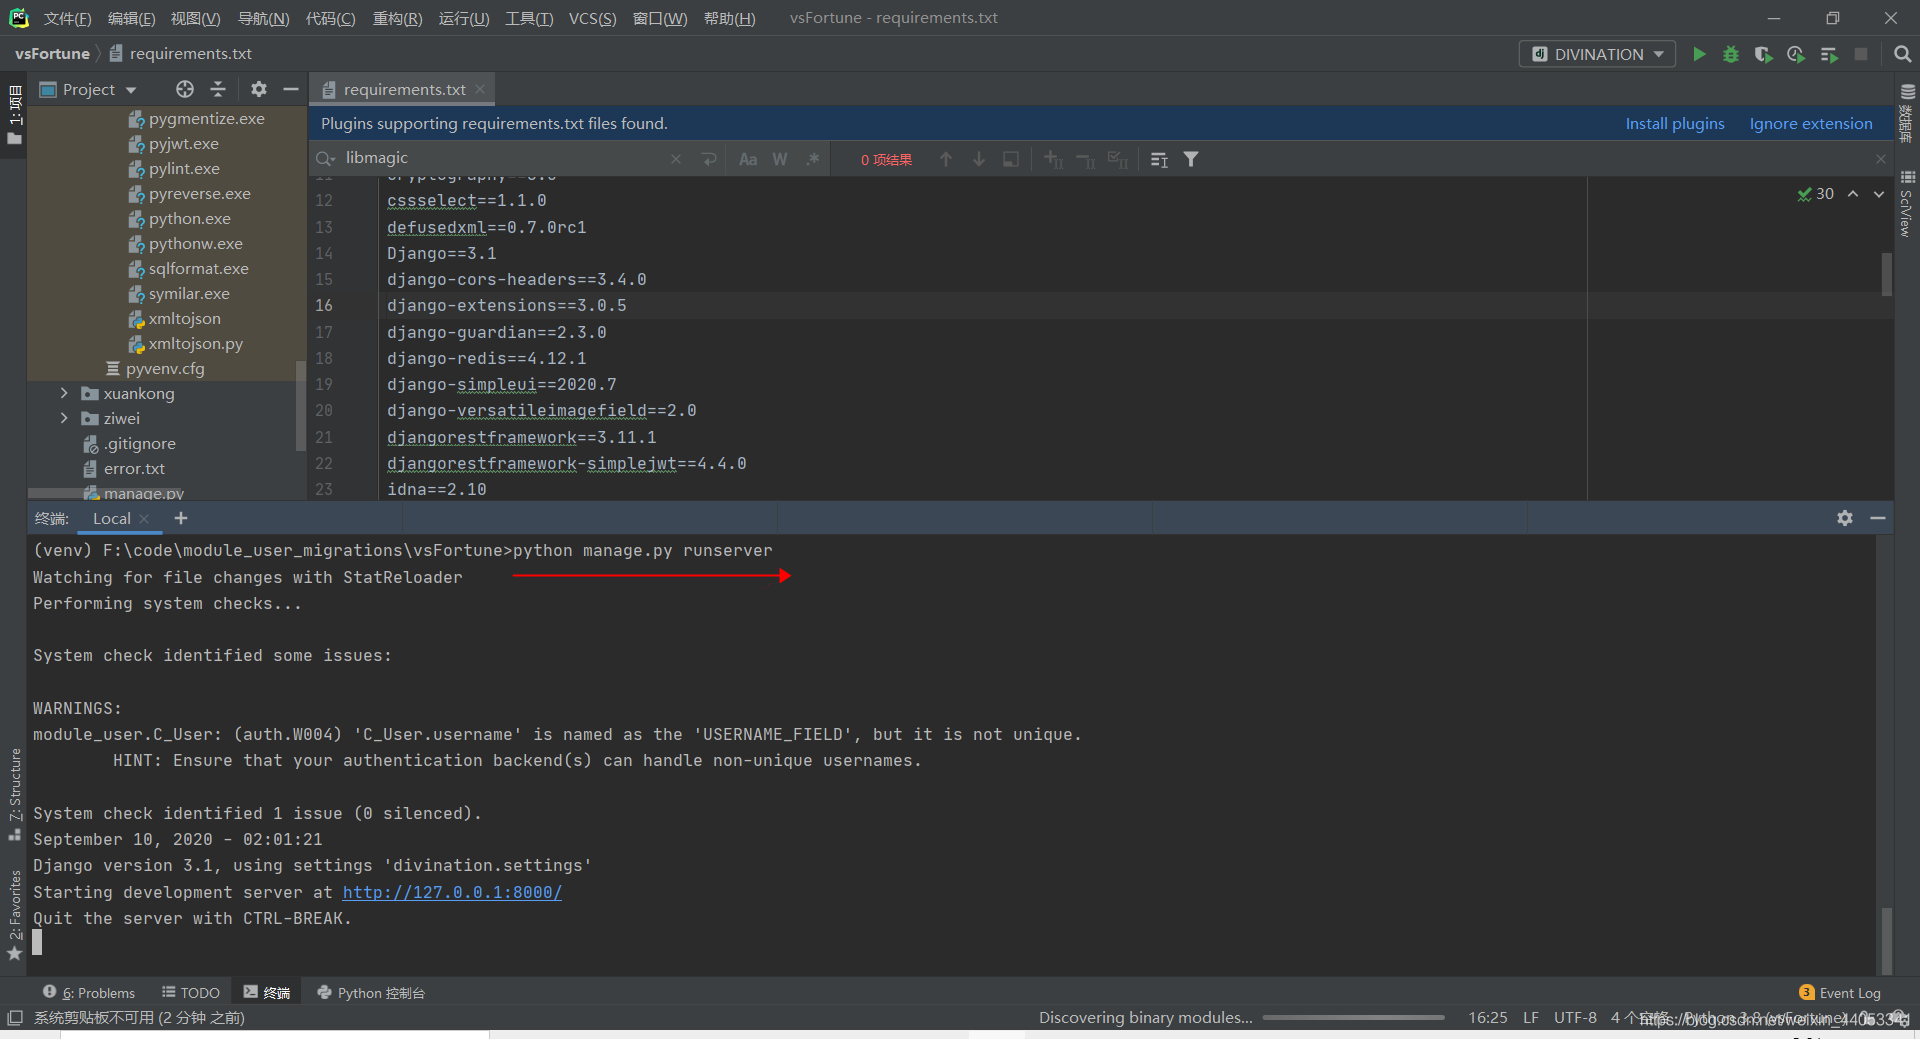Open terminal panel settings gear
Image resolution: width=1920 pixels, height=1039 pixels.
click(1845, 518)
